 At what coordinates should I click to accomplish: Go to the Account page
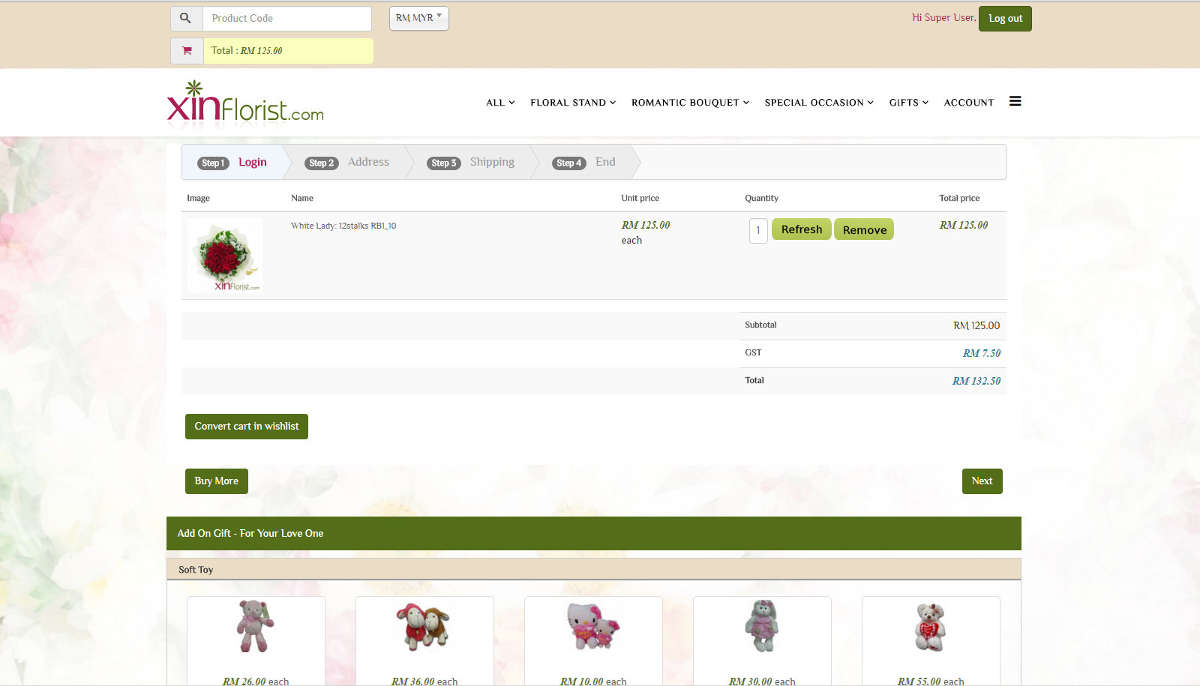coord(968,102)
